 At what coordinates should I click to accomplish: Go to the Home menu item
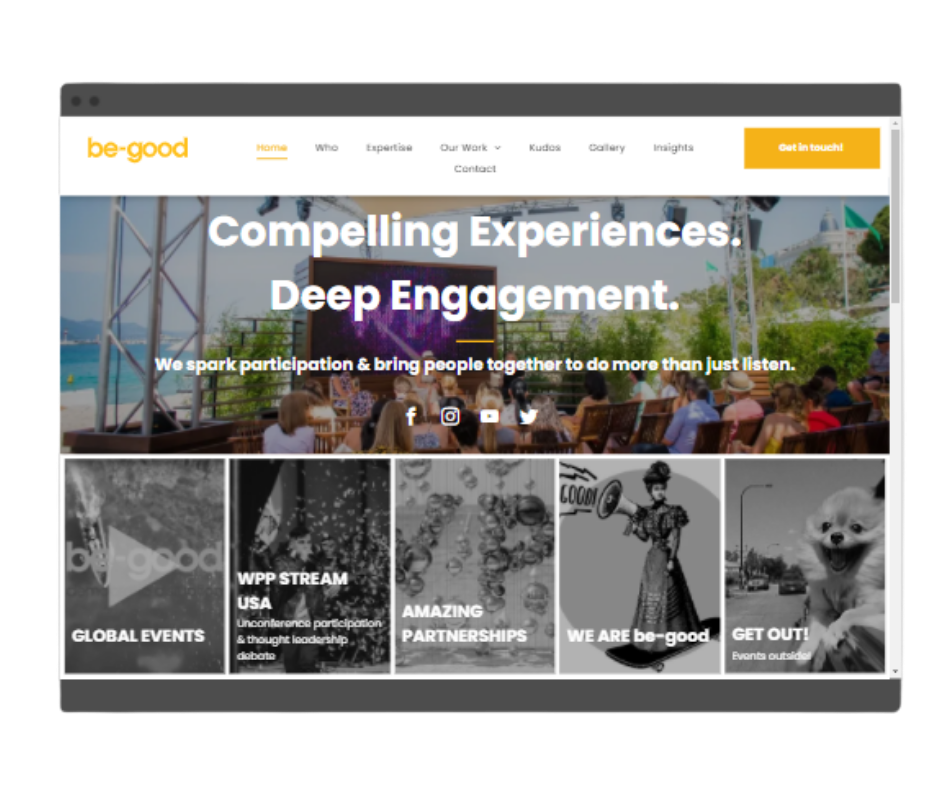(272, 148)
